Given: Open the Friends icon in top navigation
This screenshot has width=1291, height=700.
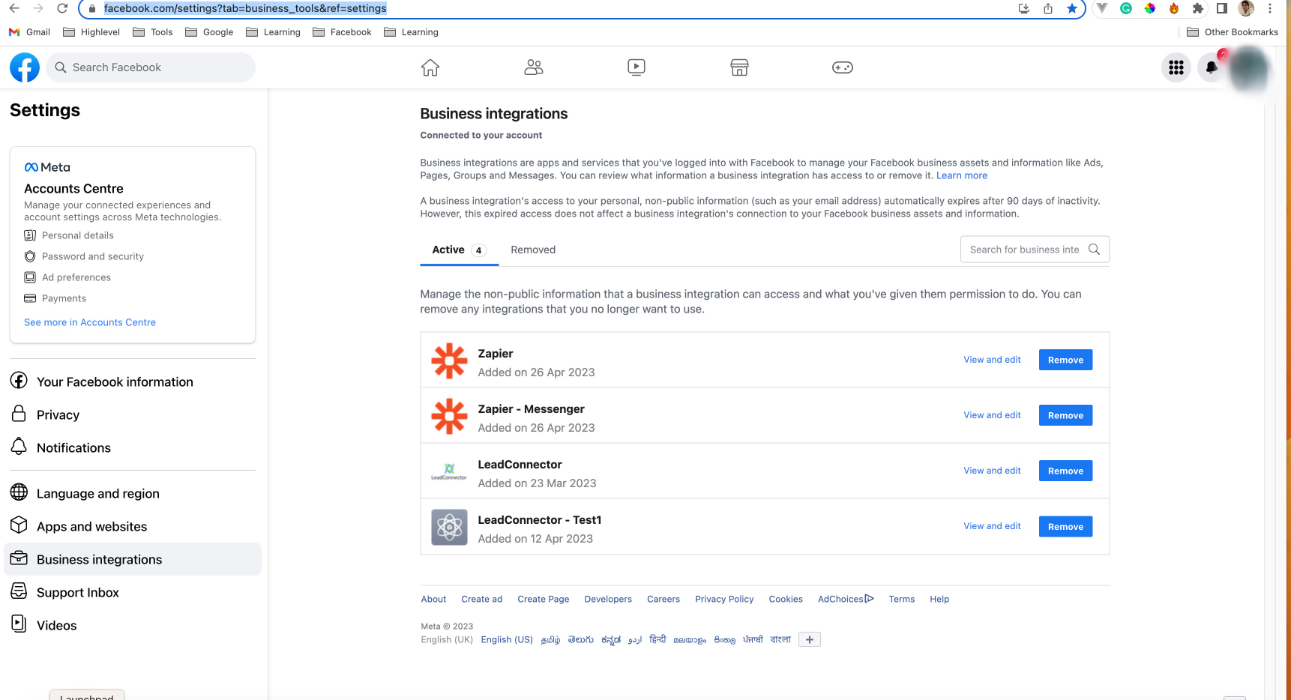Looking at the screenshot, I should click(534, 67).
